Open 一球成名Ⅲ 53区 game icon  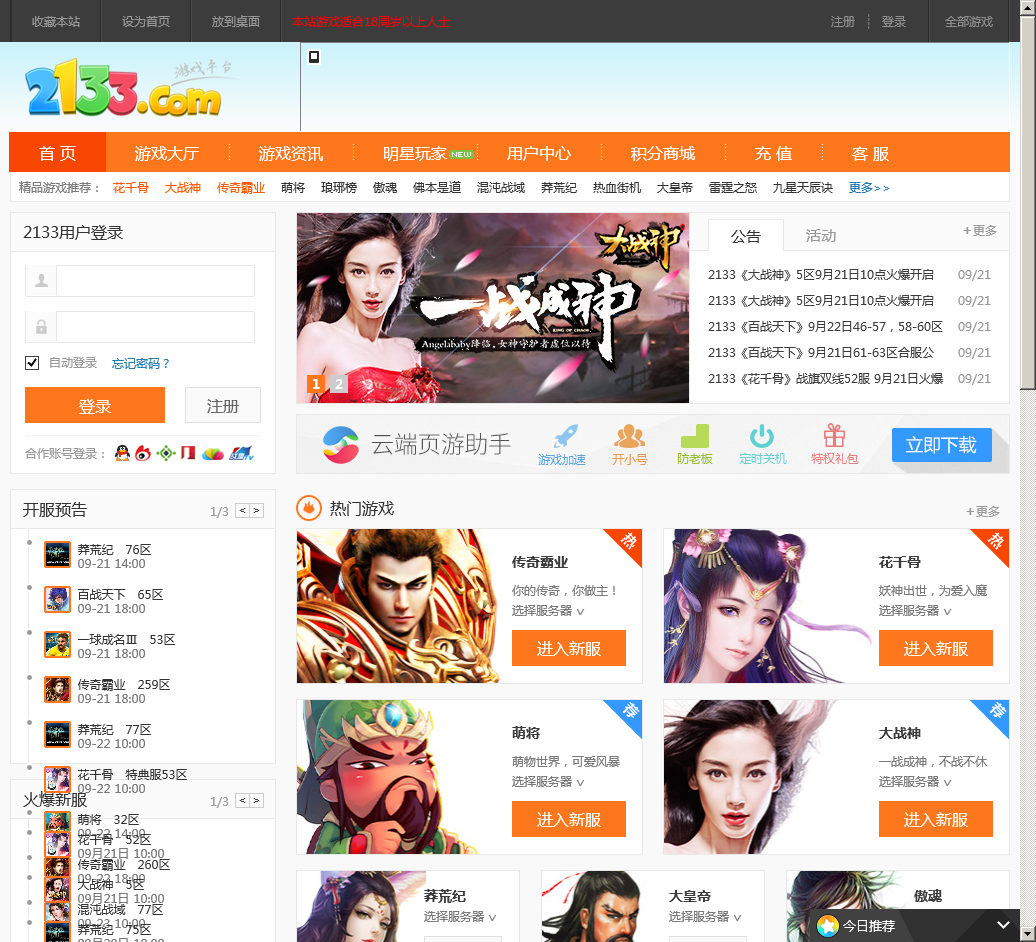click(x=57, y=644)
